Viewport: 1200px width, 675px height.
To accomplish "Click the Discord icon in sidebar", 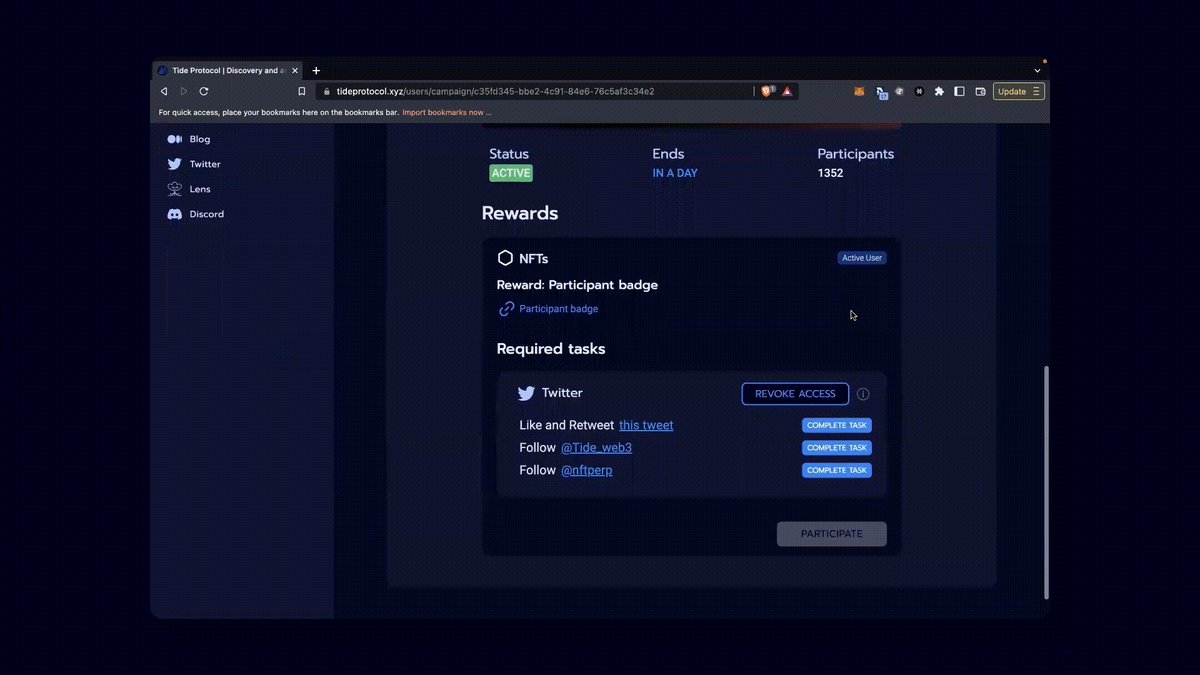I will point(174,214).
